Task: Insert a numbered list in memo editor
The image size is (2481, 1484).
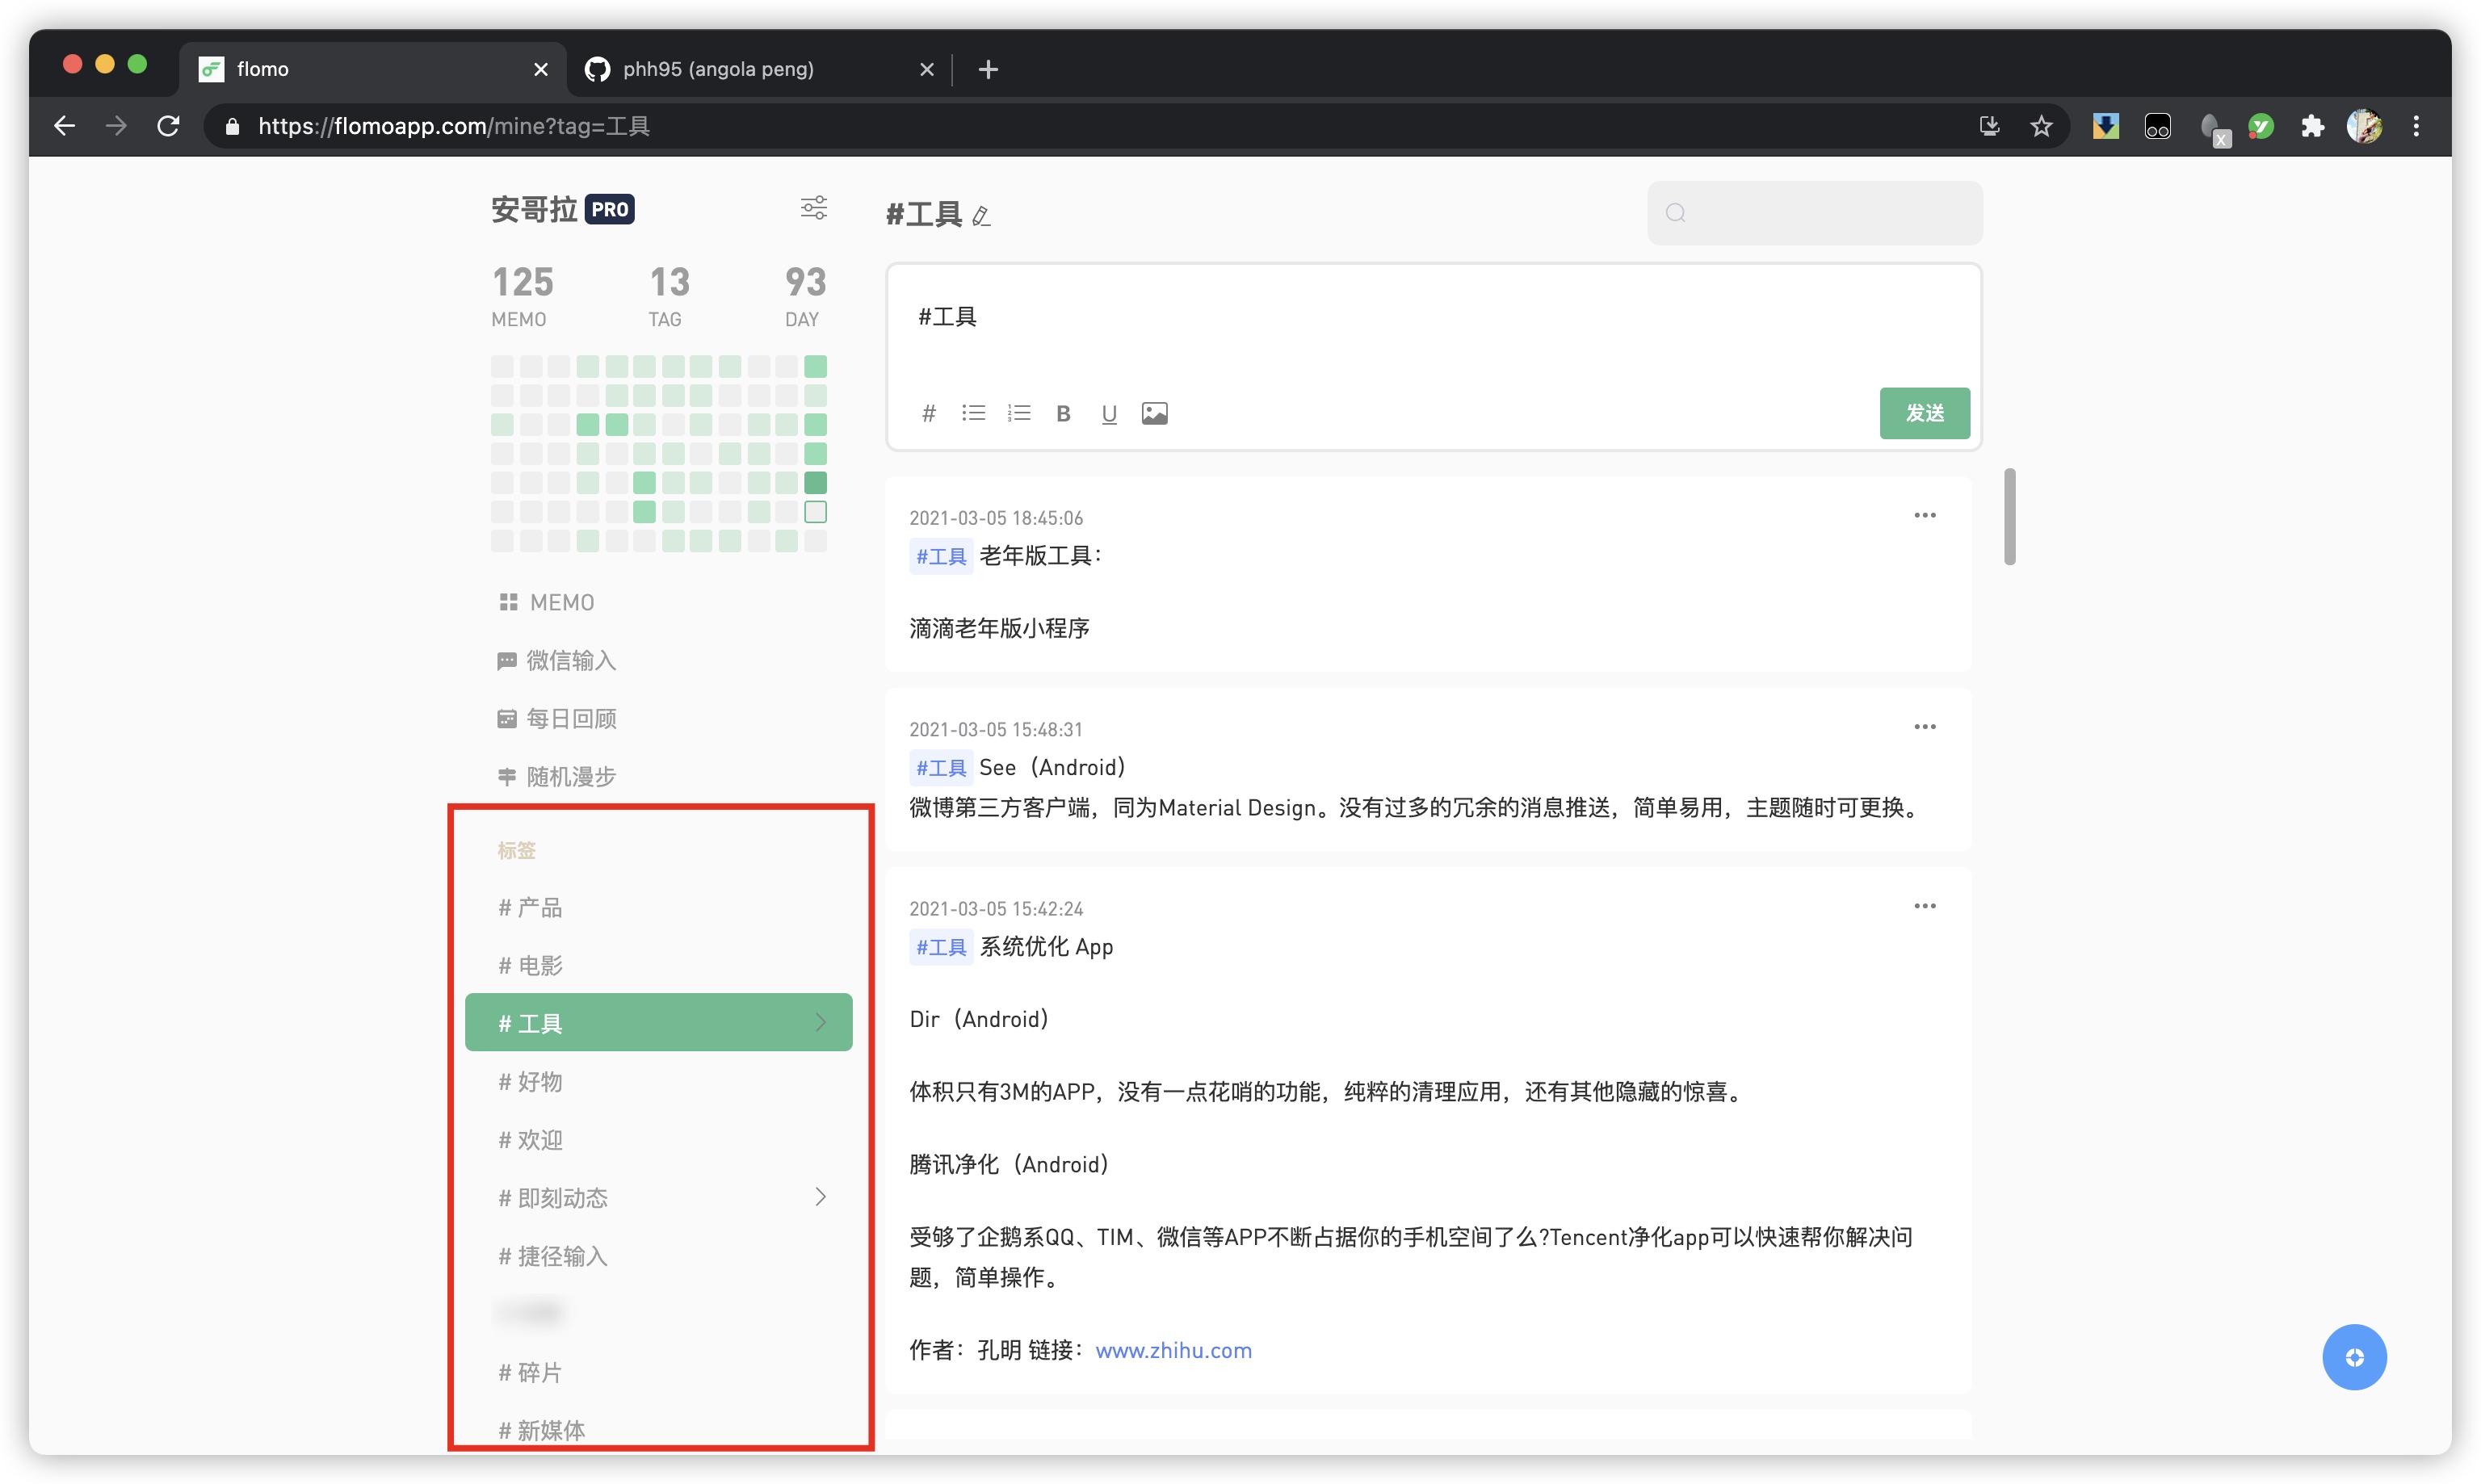Action: (1018, 413)
